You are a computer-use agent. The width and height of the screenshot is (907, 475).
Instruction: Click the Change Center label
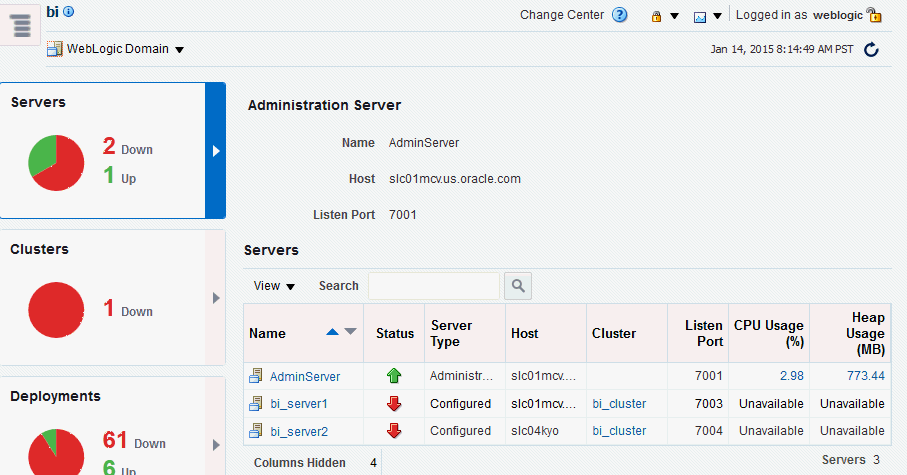click(562, 15)
